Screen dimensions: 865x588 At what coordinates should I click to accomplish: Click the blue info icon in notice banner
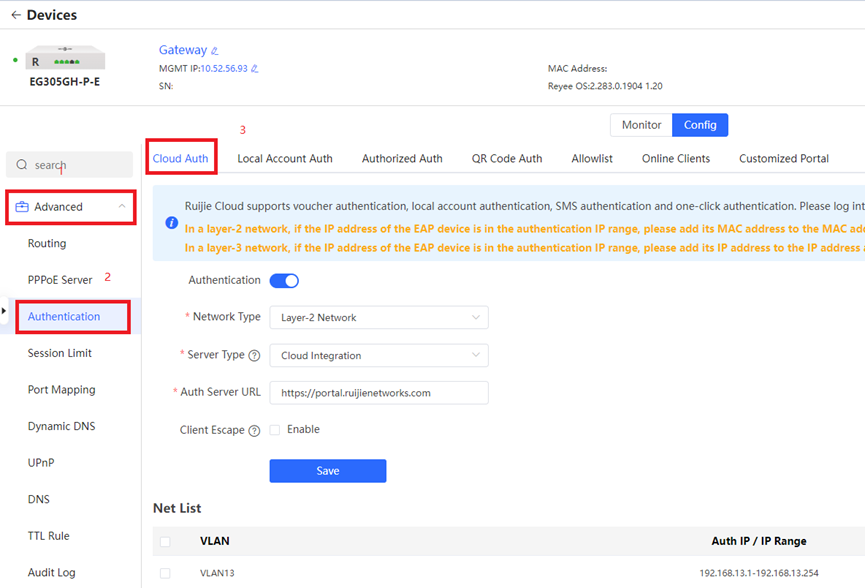click(x=172, y=222)
